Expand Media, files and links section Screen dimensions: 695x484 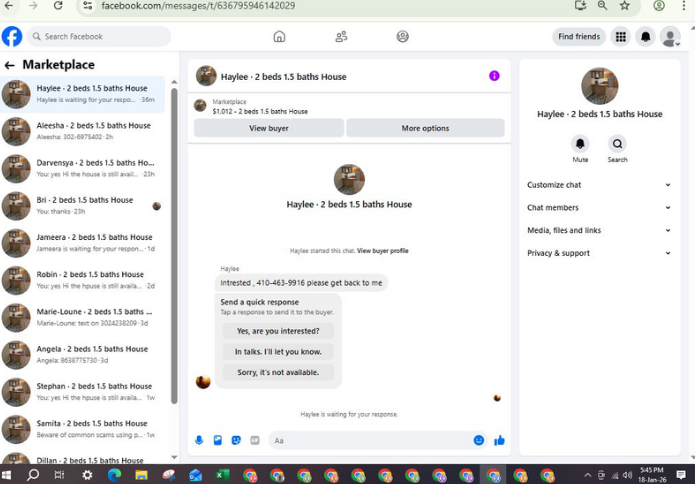point(599,230)
